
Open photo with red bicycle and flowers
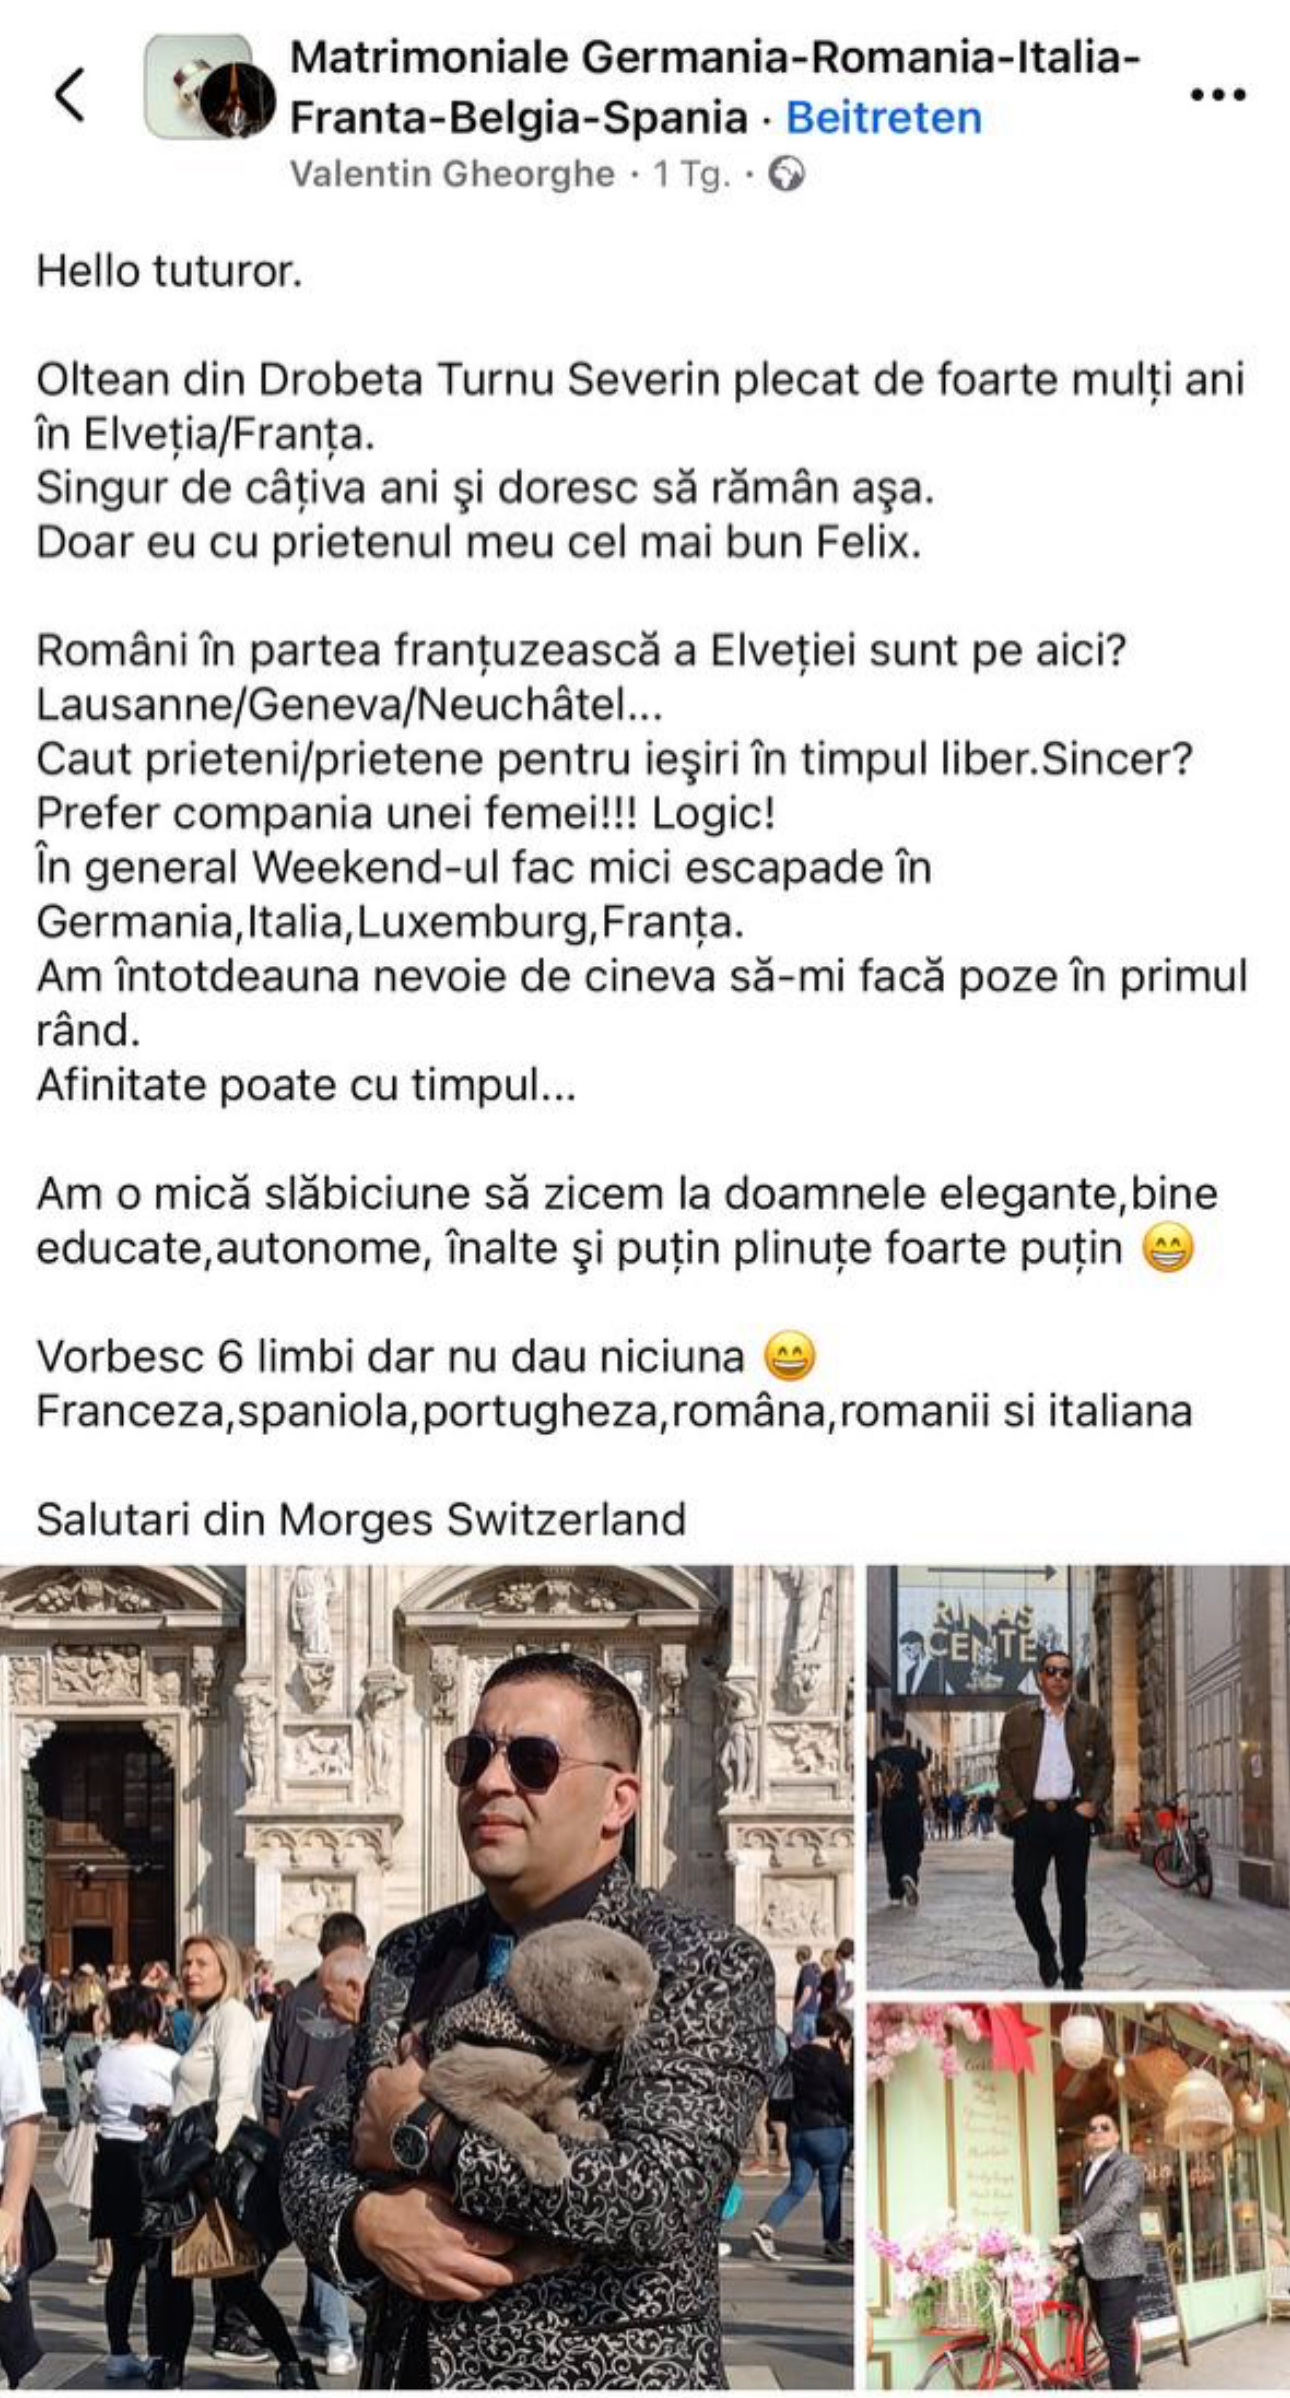point(1078,2196)
